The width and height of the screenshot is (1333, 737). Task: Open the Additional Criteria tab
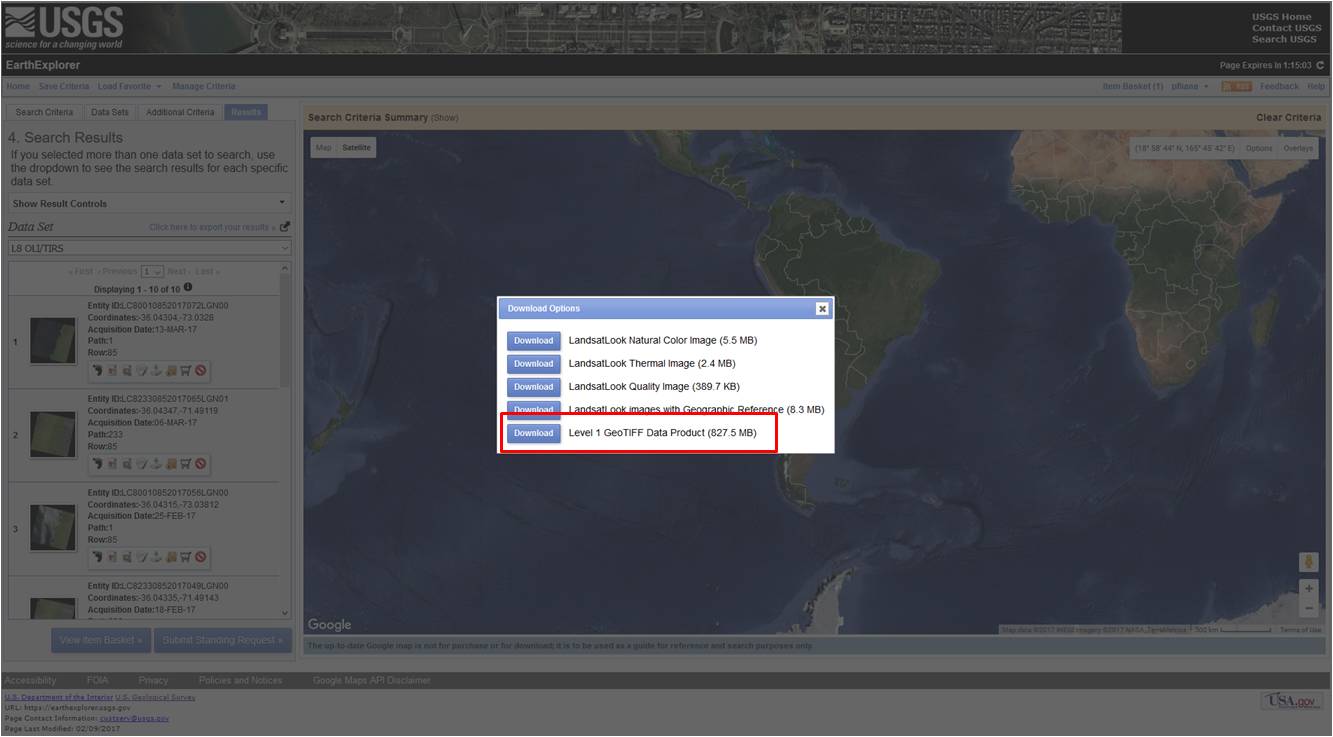coord(180,112)
